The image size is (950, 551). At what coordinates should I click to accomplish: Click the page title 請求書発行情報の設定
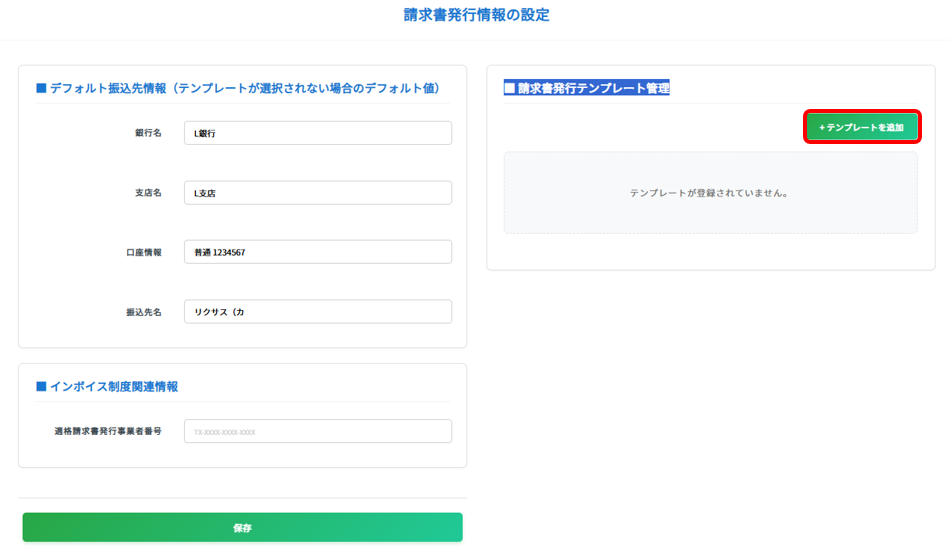(x=476, y=15)
